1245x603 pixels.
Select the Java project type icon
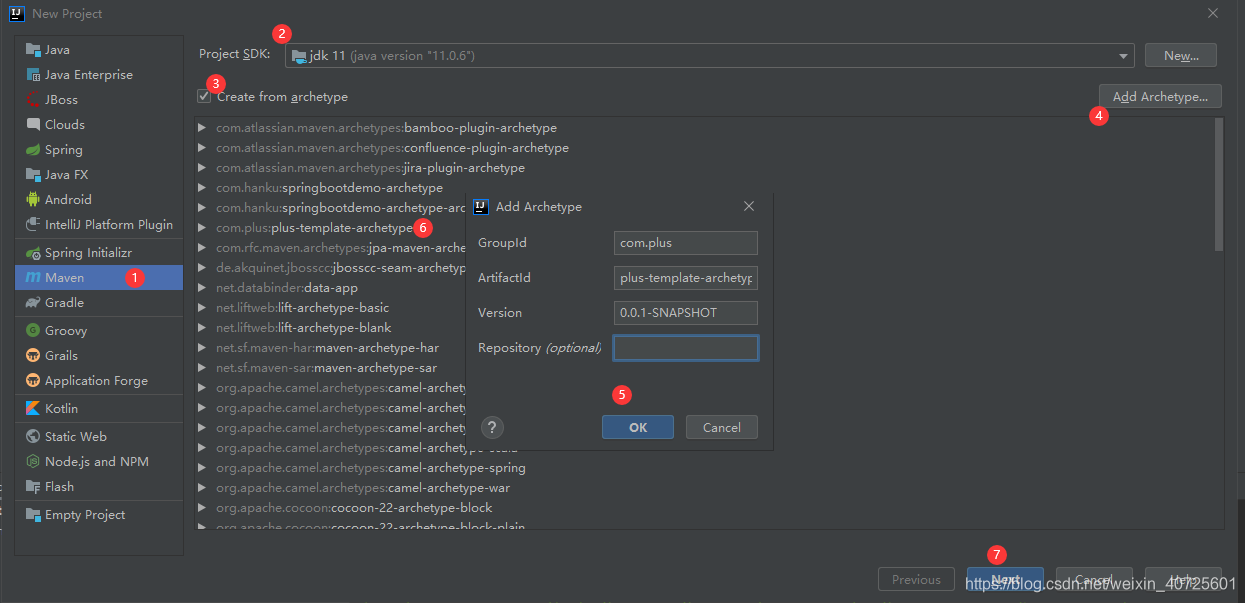[x=34, y=50]
